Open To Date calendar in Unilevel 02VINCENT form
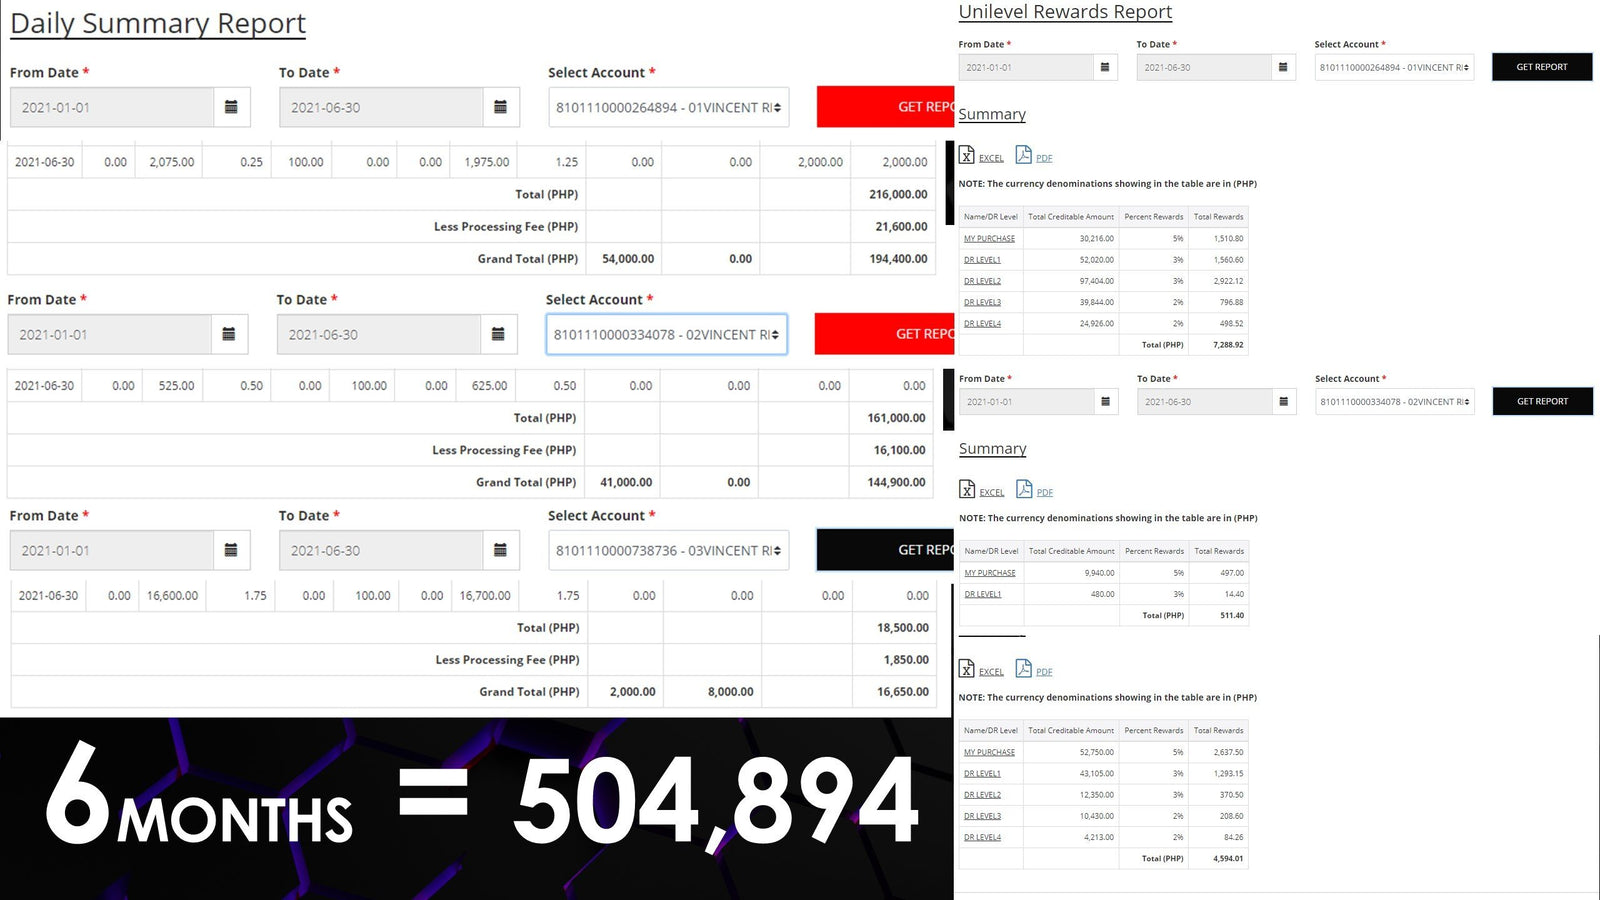 coord(1283,401)
